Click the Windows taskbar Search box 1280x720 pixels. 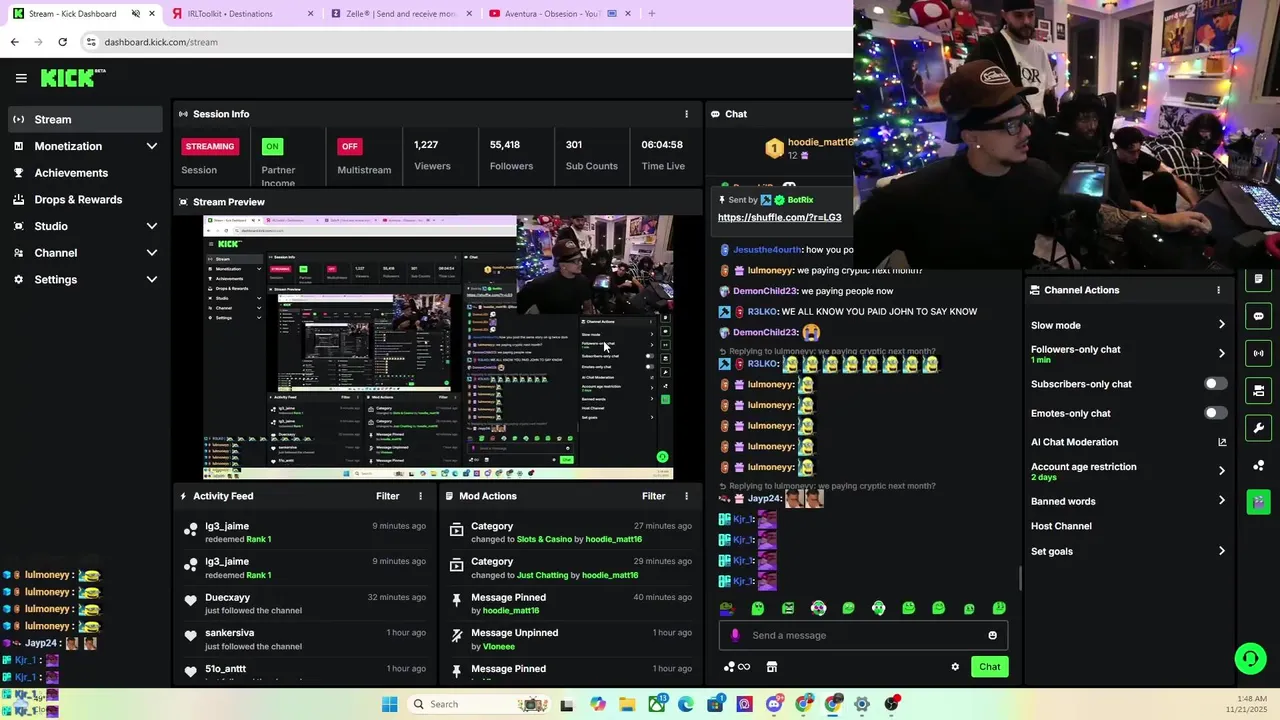[x=478, y=704]
